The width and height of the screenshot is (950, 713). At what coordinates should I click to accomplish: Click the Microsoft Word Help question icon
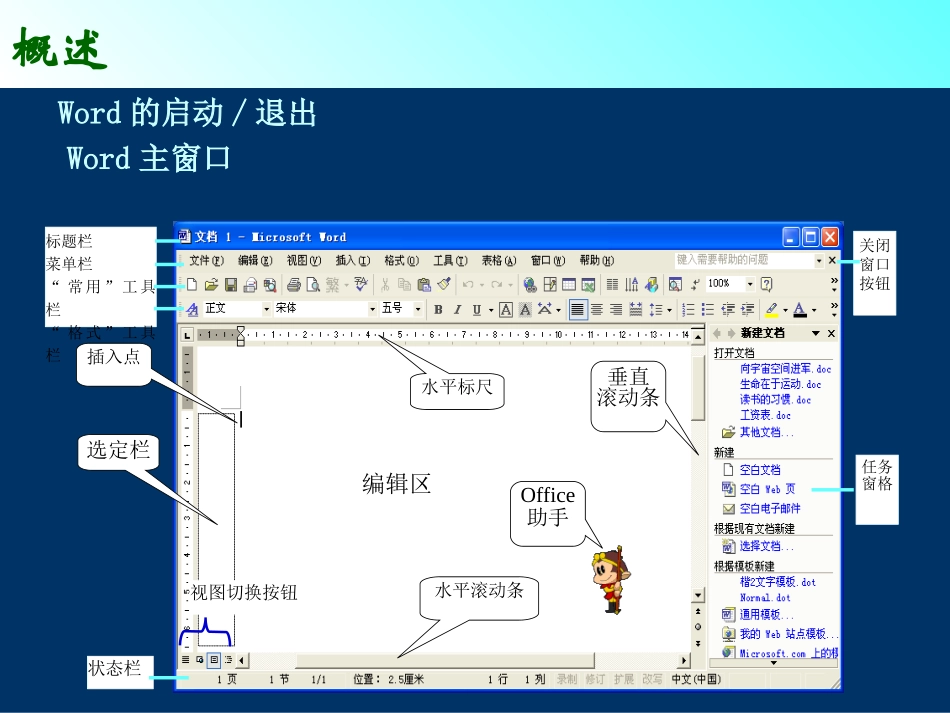tap(766, 284)
